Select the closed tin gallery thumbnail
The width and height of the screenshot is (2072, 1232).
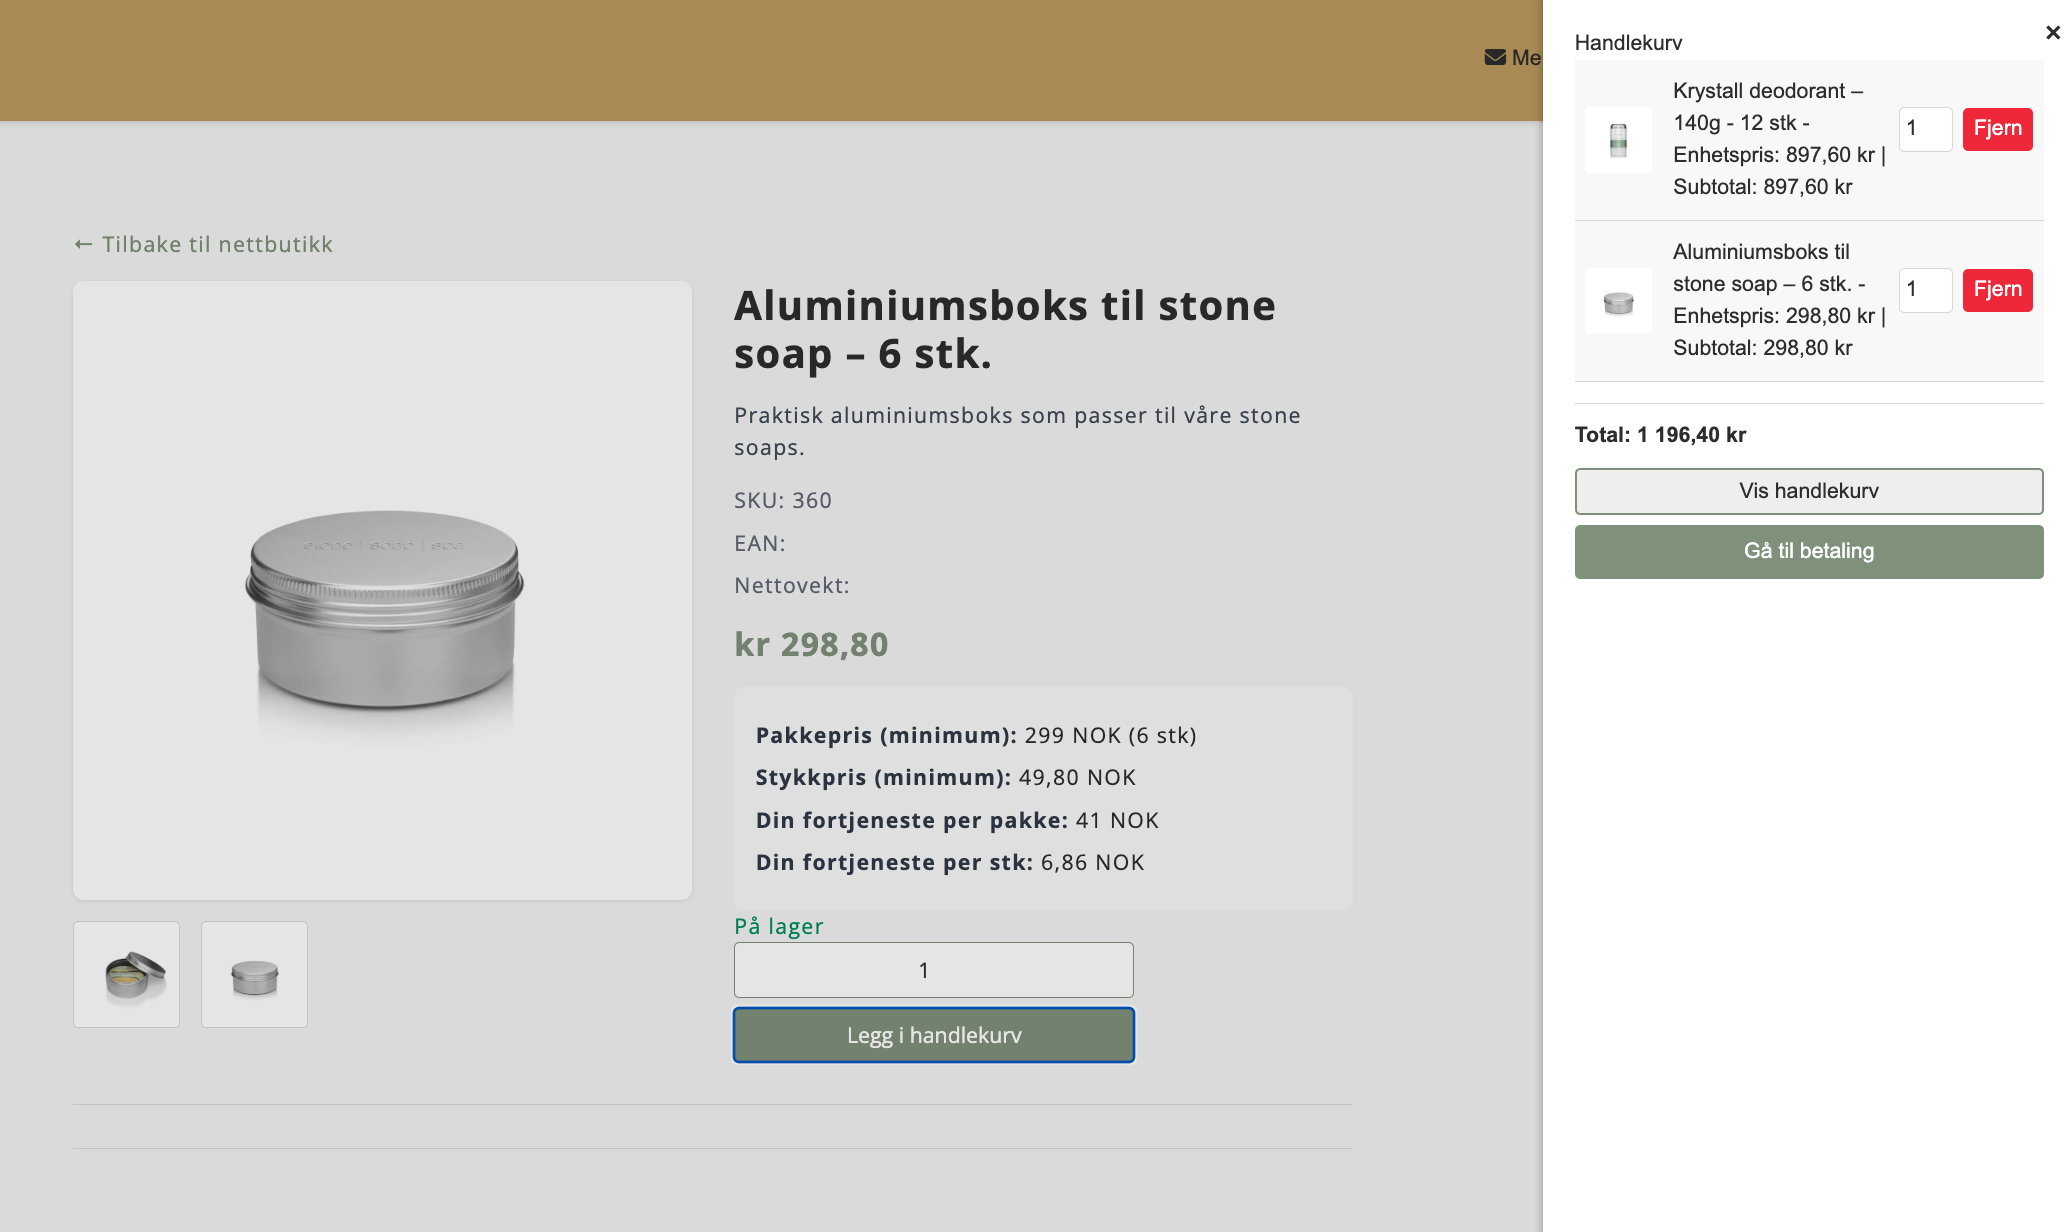pos(254,974)
